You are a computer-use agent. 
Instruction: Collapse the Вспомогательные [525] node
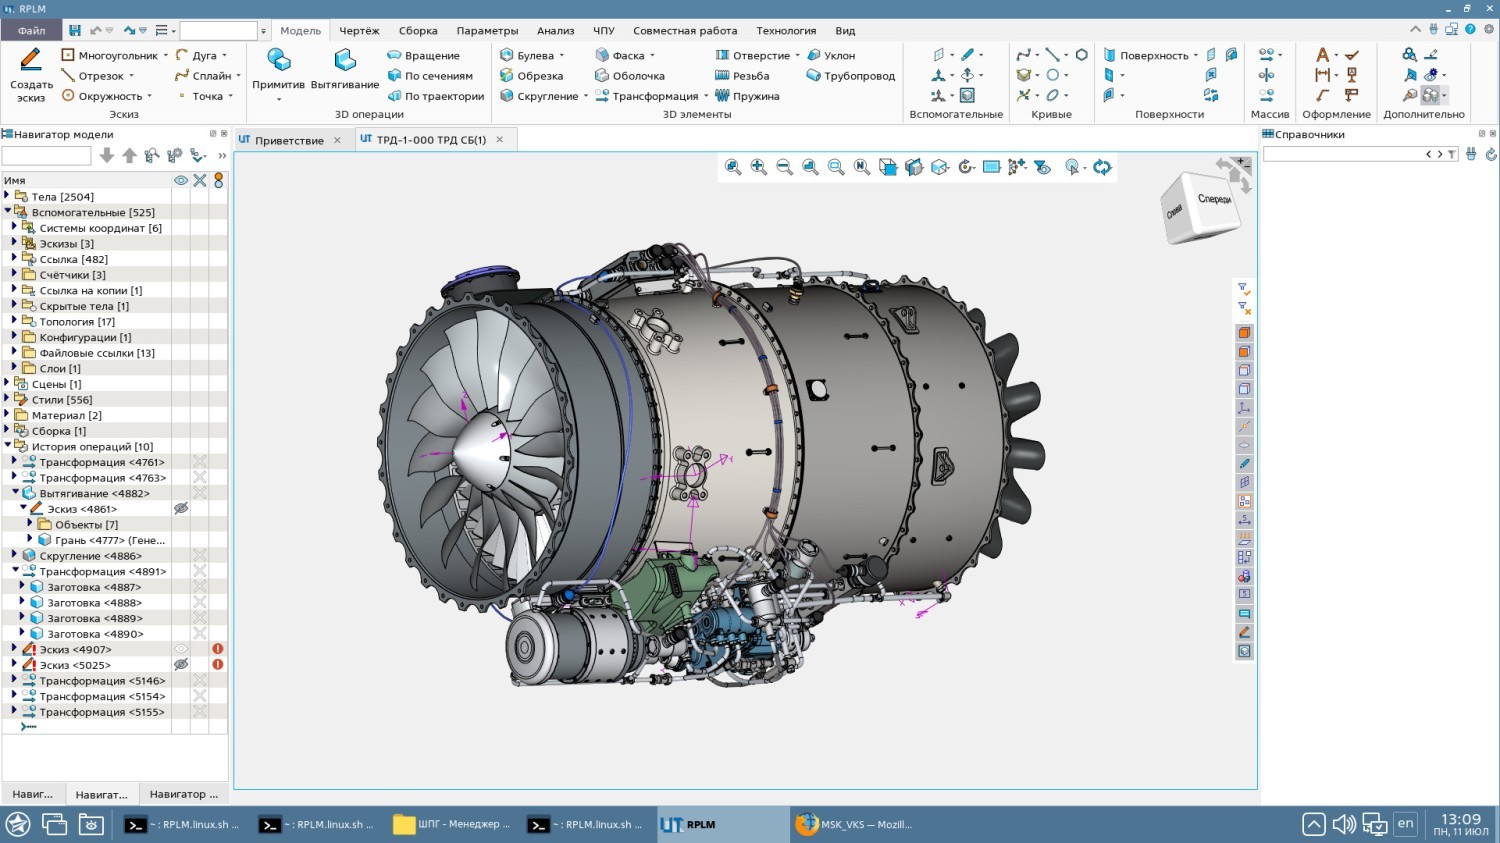(7, 212)
